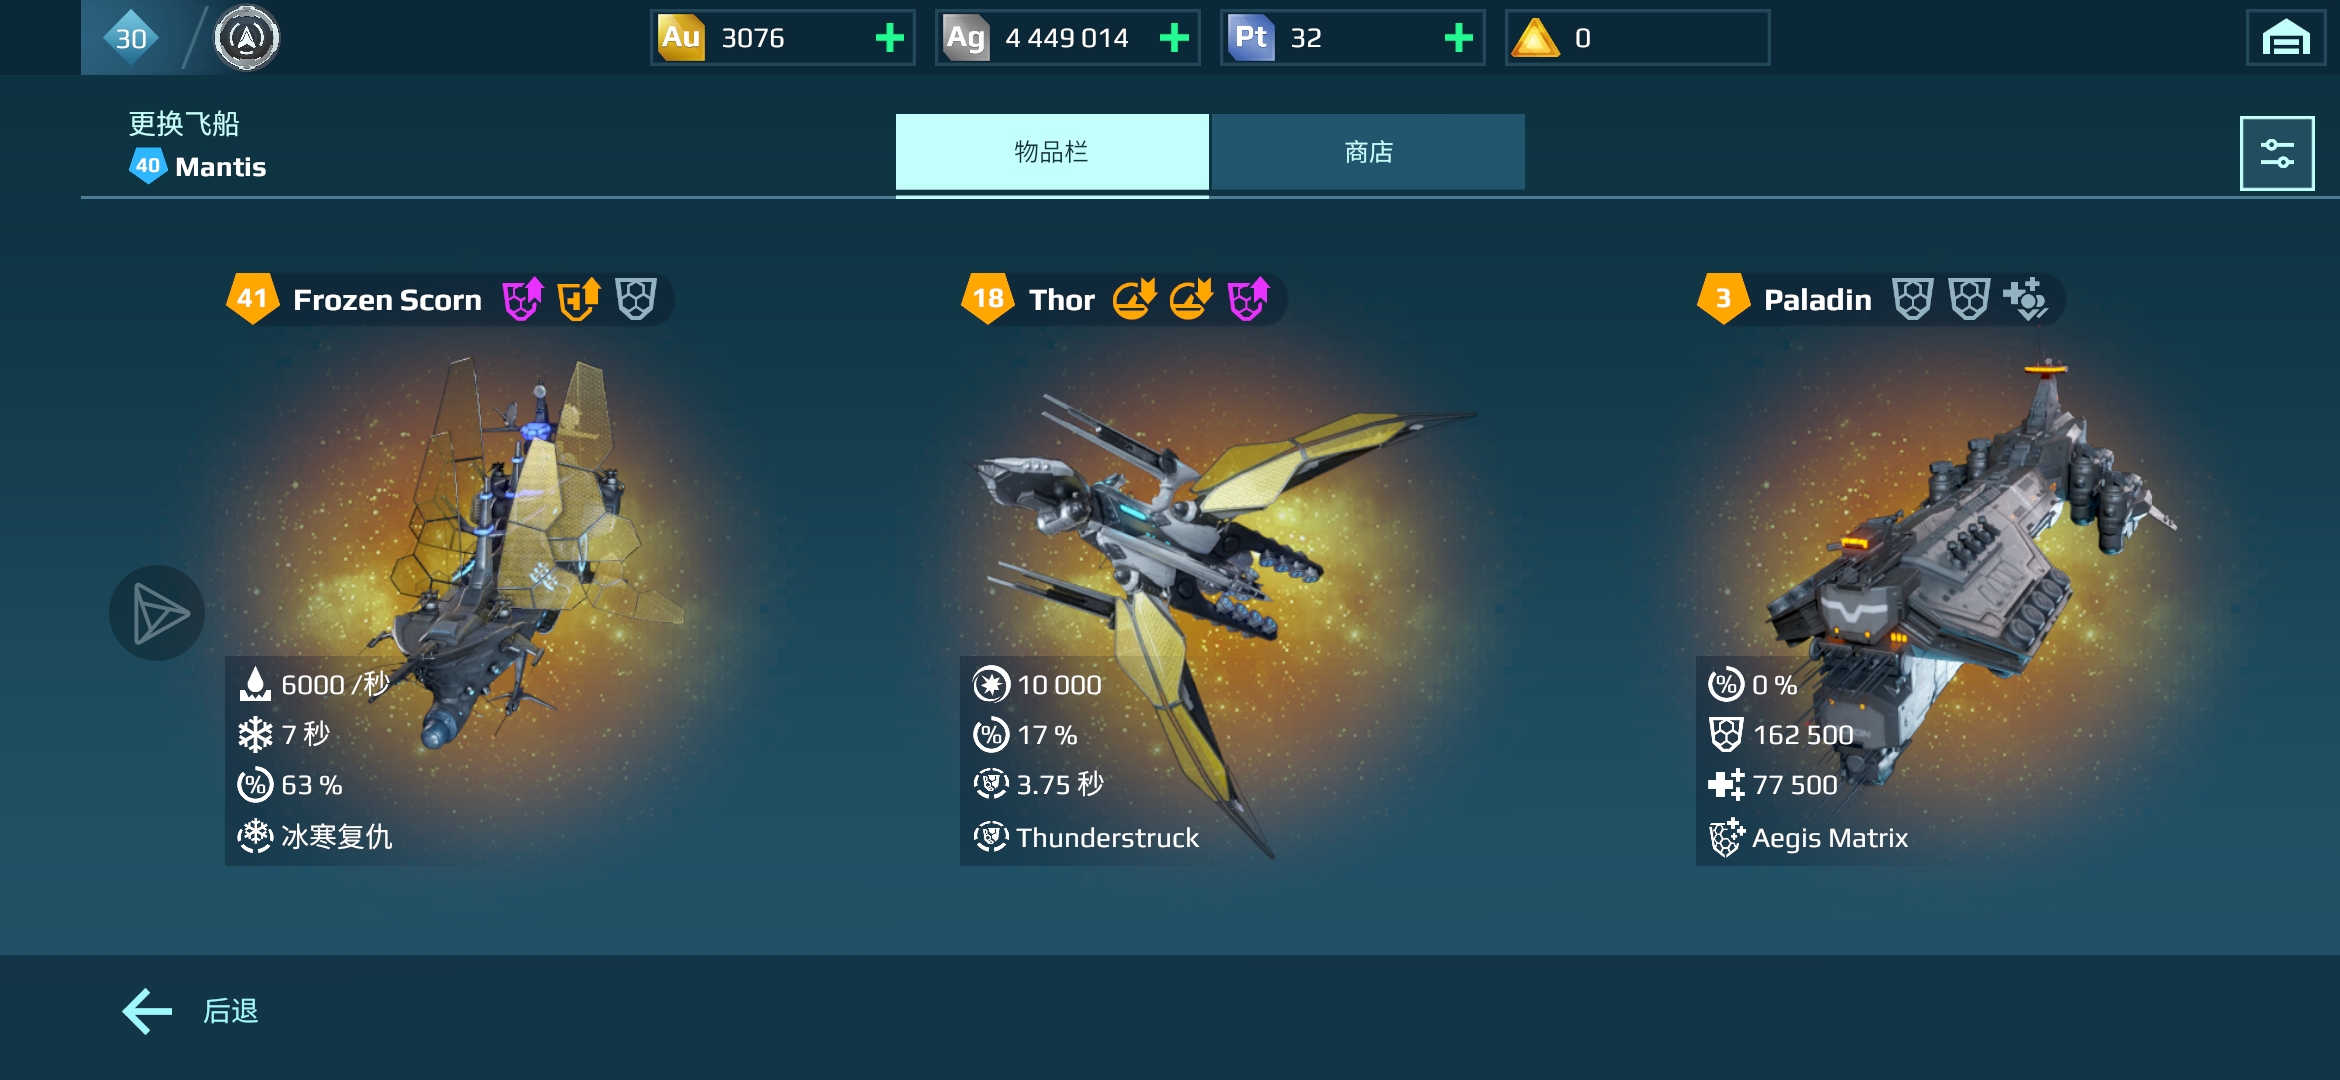Switch to the 商店 shop tab

click(x=1368, y=152)
